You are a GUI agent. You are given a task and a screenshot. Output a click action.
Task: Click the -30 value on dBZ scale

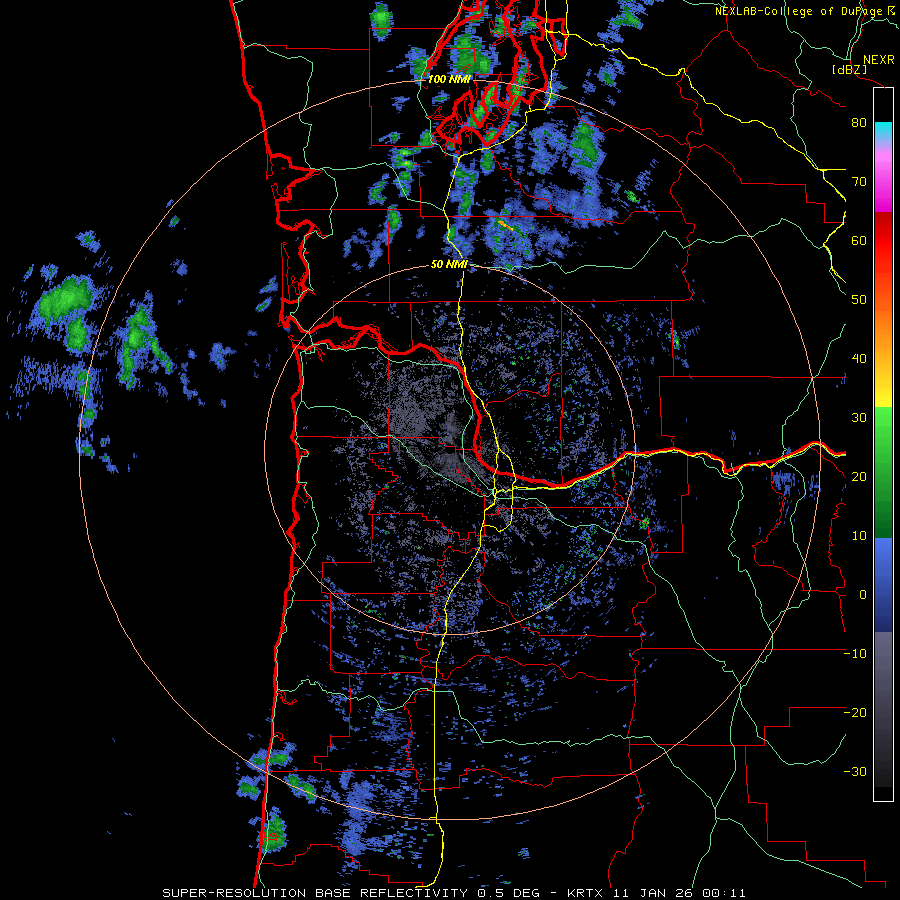855,771
